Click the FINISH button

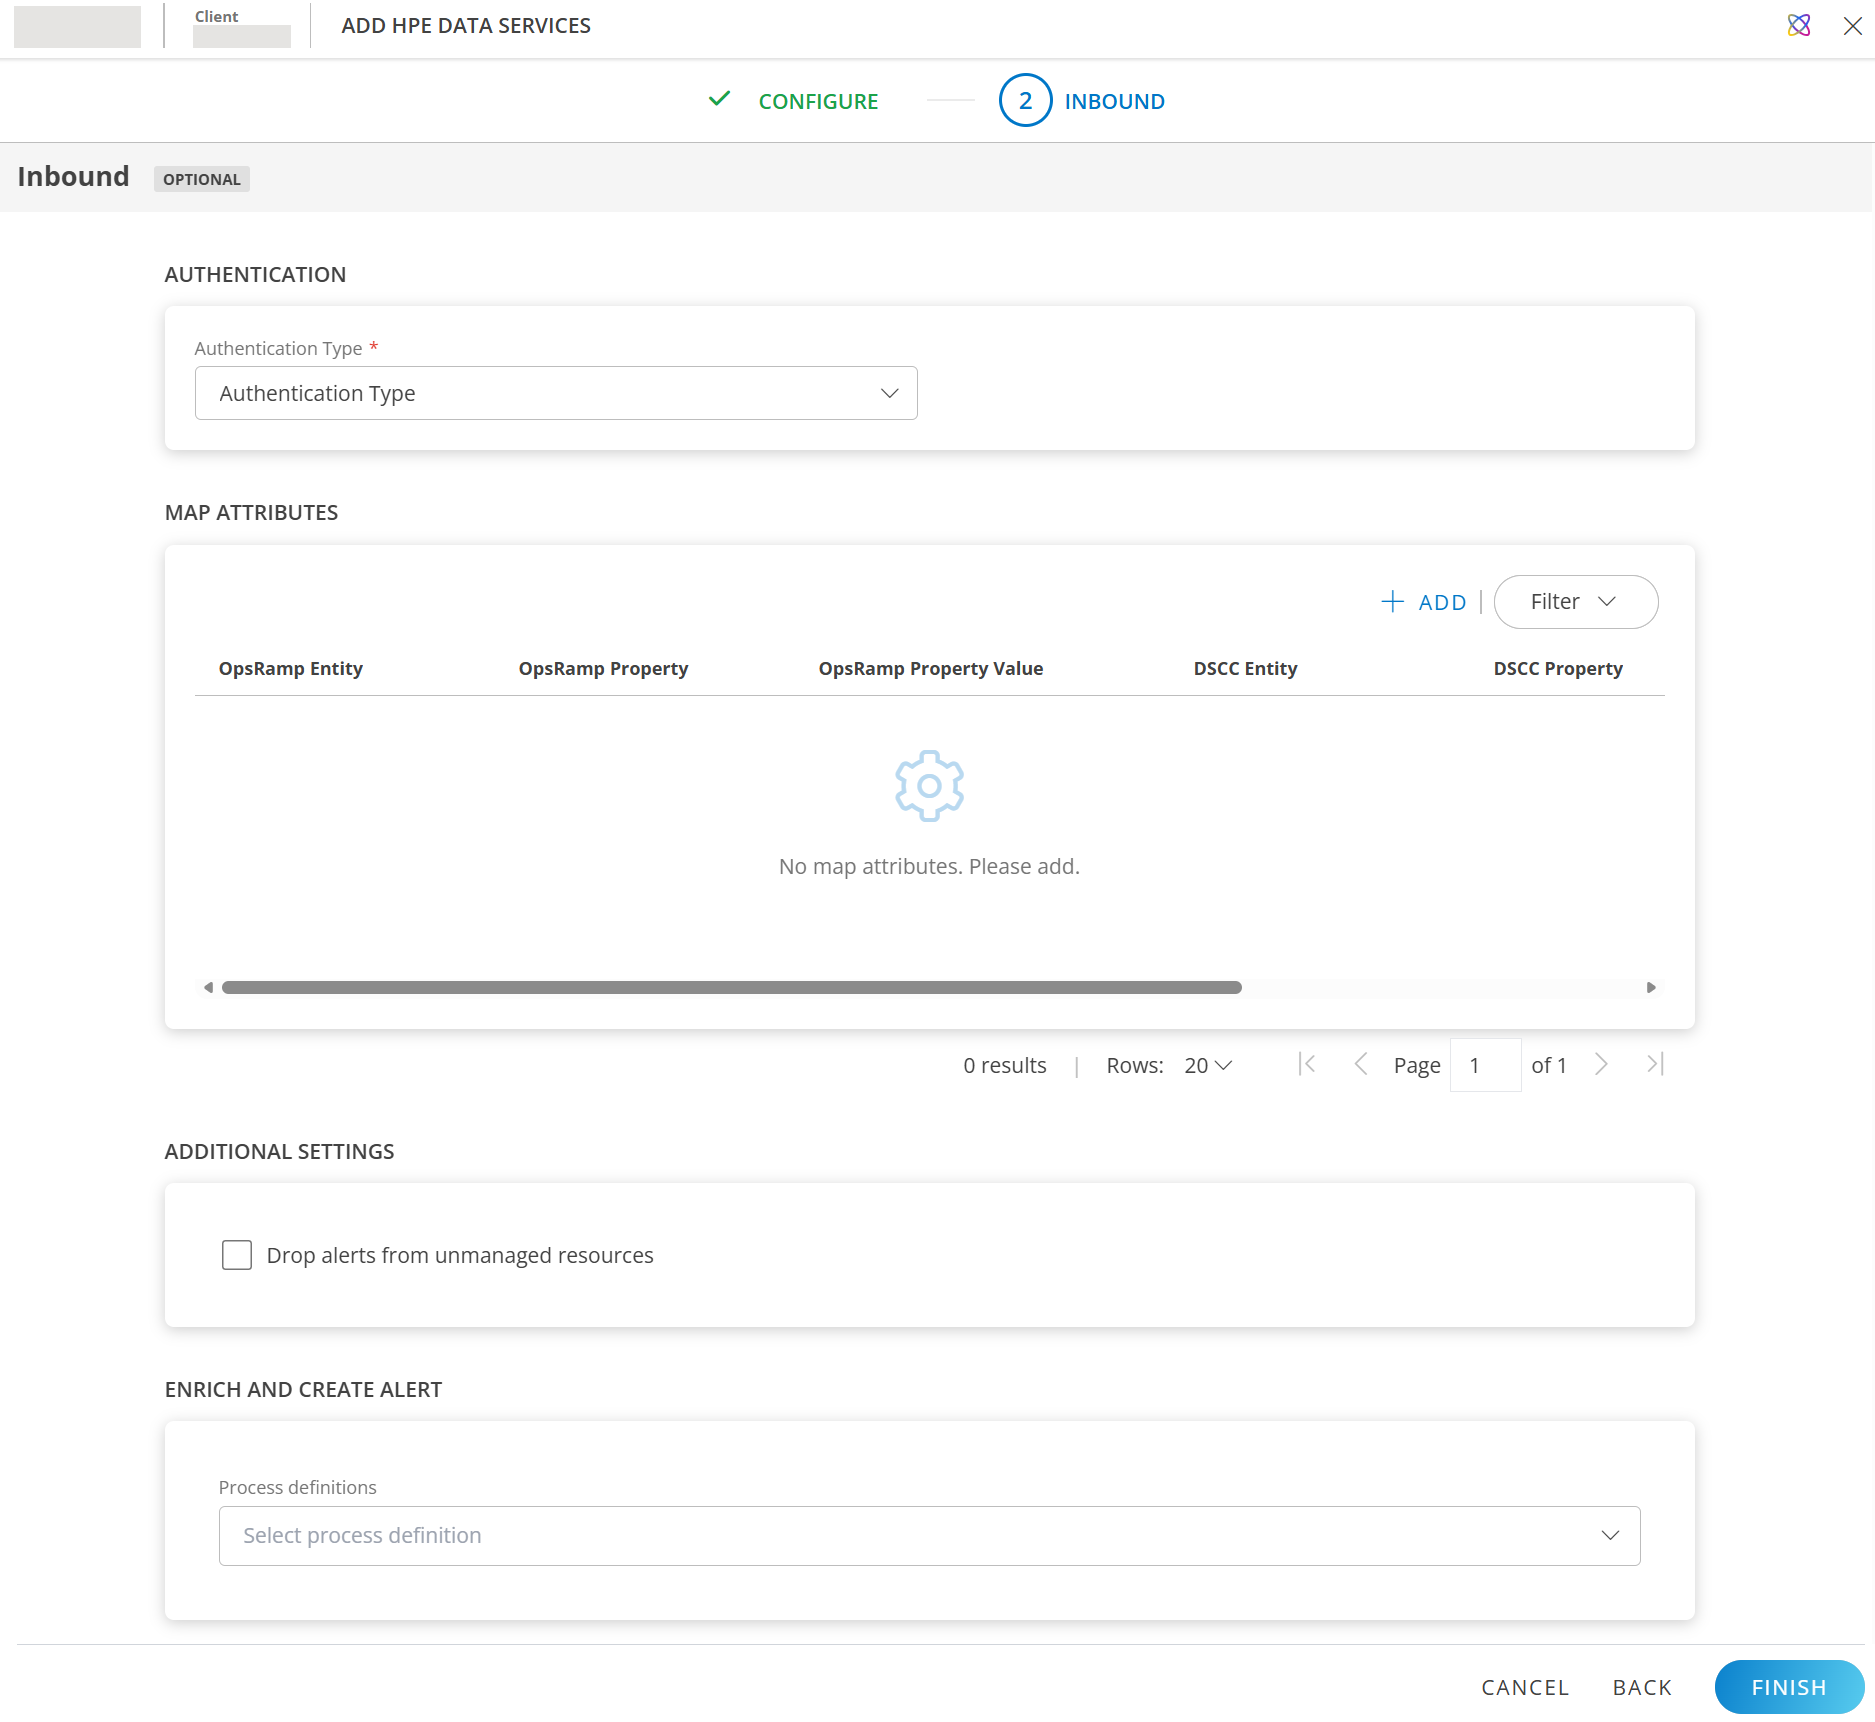tap(1788, 1686)
